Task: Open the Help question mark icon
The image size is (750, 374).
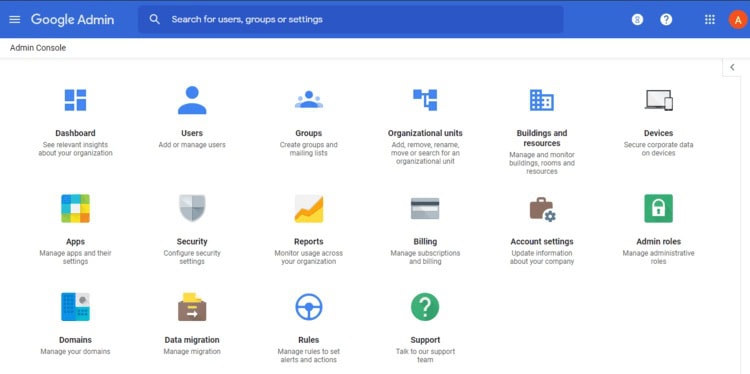Action: coord(666,20)
